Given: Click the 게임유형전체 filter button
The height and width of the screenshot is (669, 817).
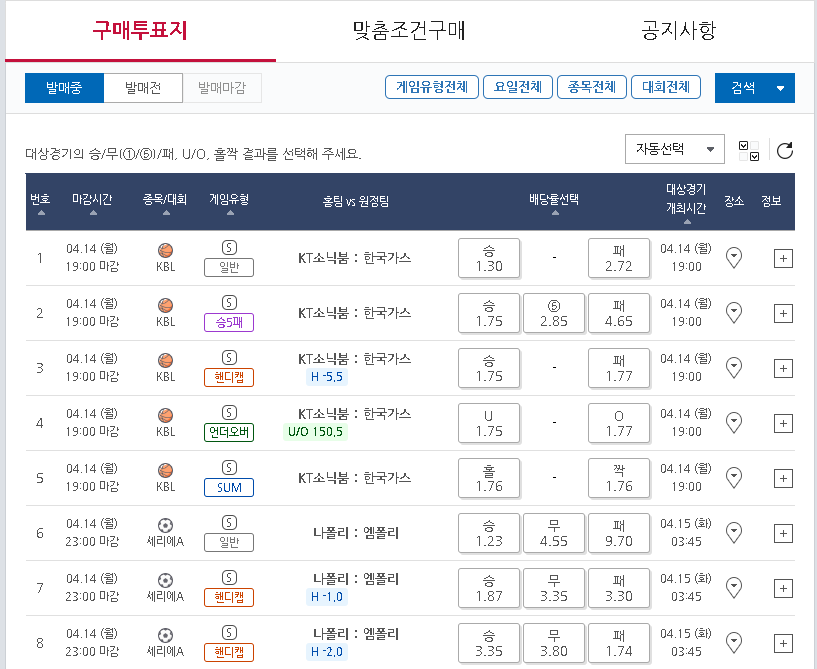Looking at the screenshot, I should pos(431,87).
